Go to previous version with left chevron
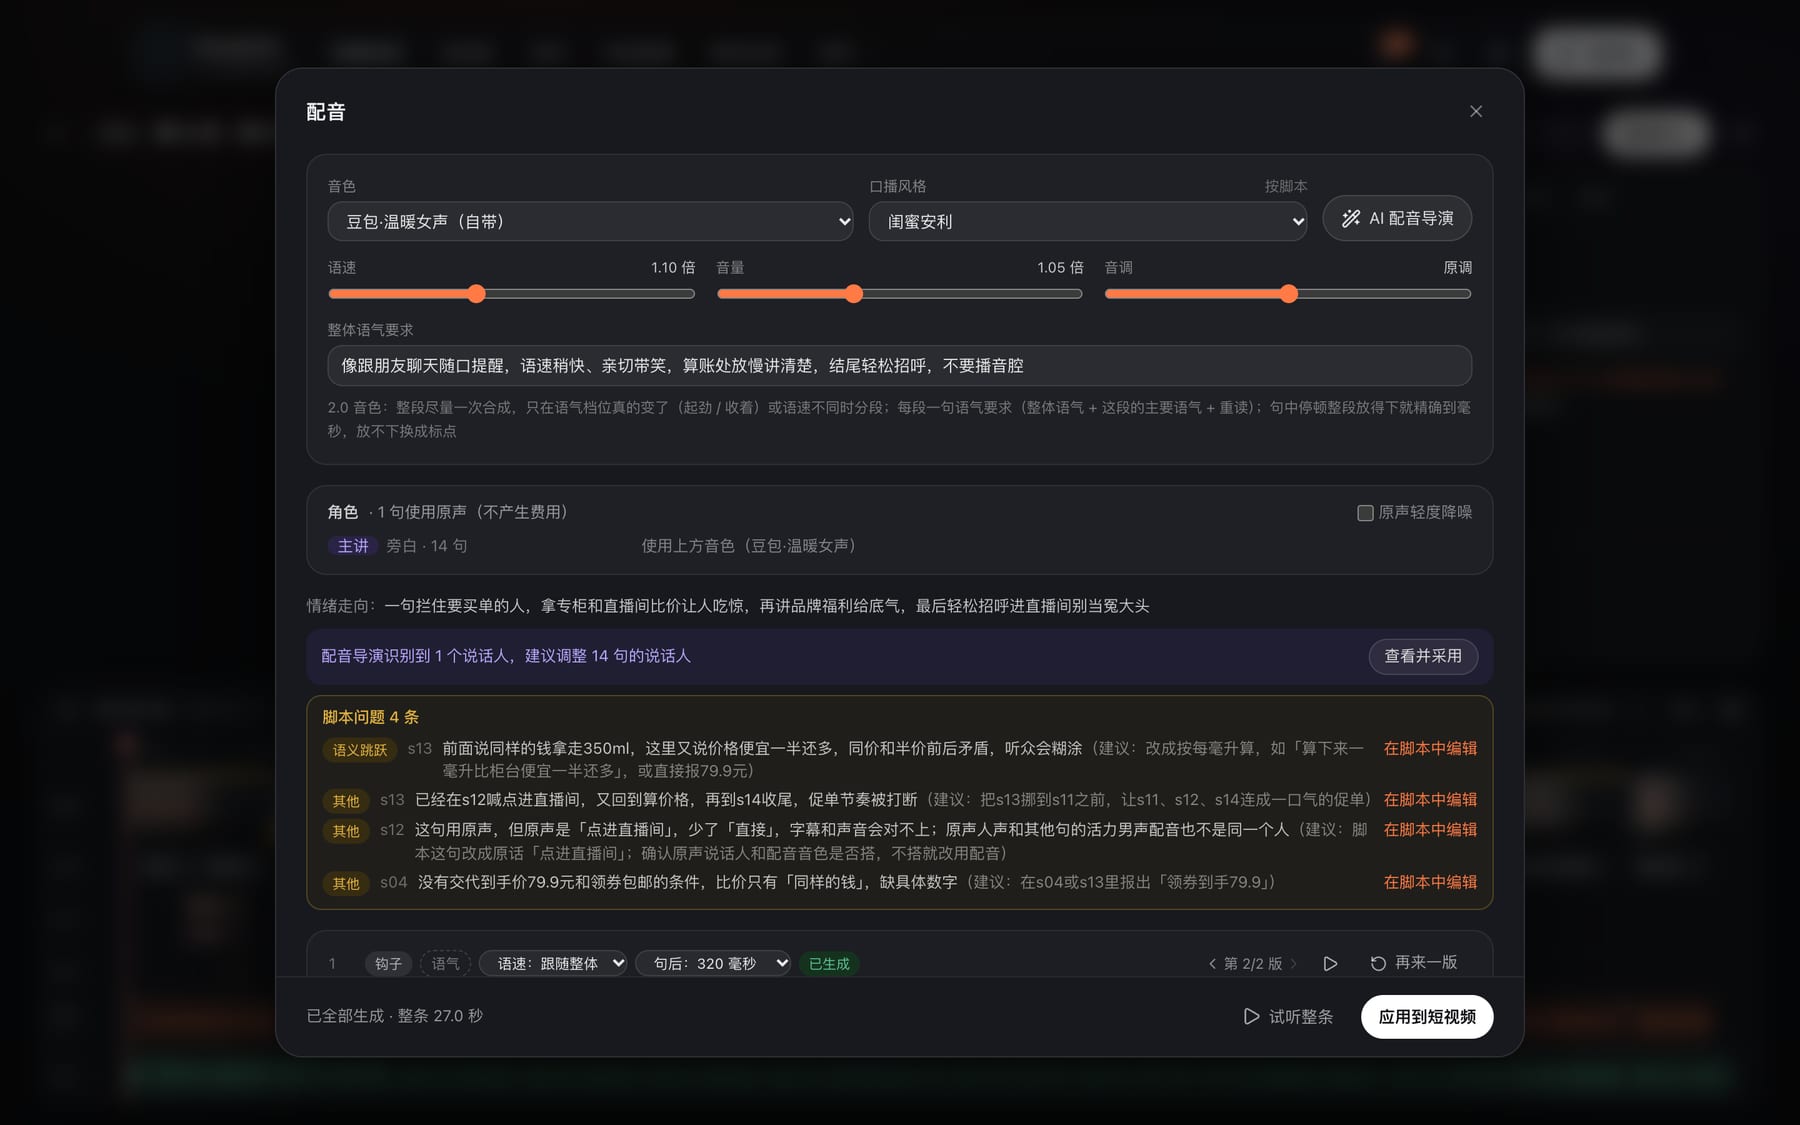Viewport: 1800px width, 1125px height. [x=1212, y=964]
